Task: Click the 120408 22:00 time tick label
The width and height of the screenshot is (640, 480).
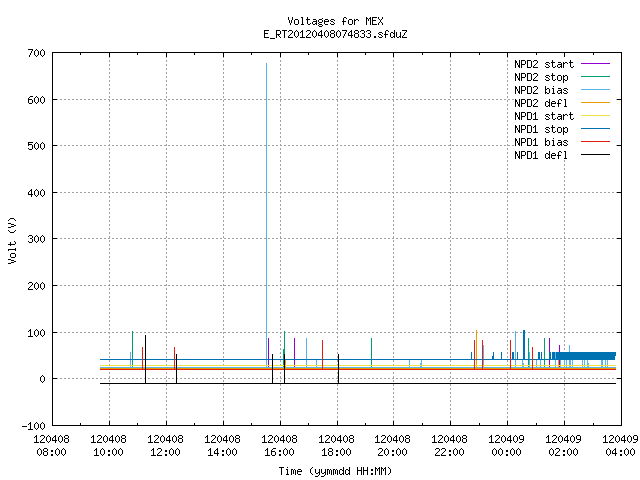Action: (x=449, y=446)
